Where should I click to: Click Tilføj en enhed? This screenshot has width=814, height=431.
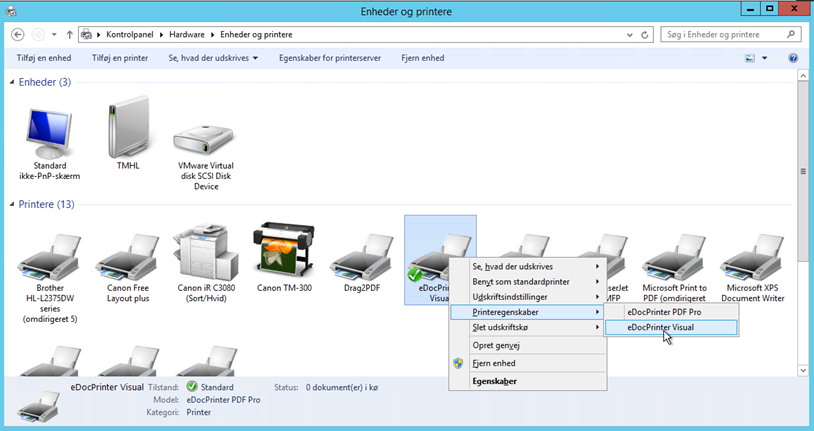[44, 58]
